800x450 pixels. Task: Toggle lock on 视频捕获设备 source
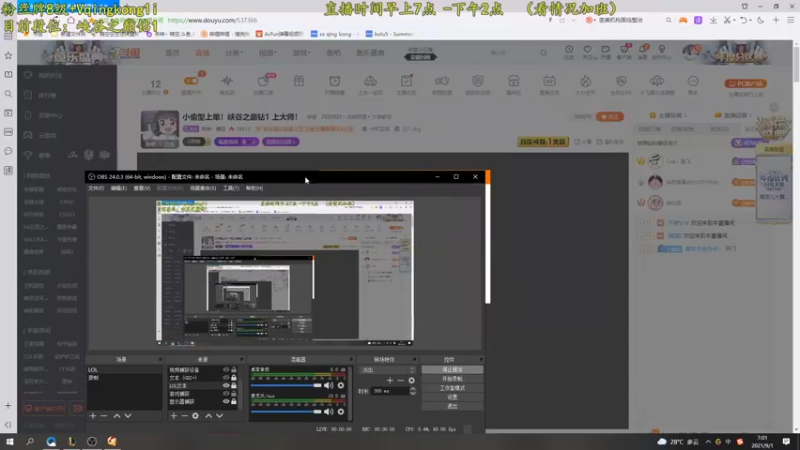[x=234, y=370]
